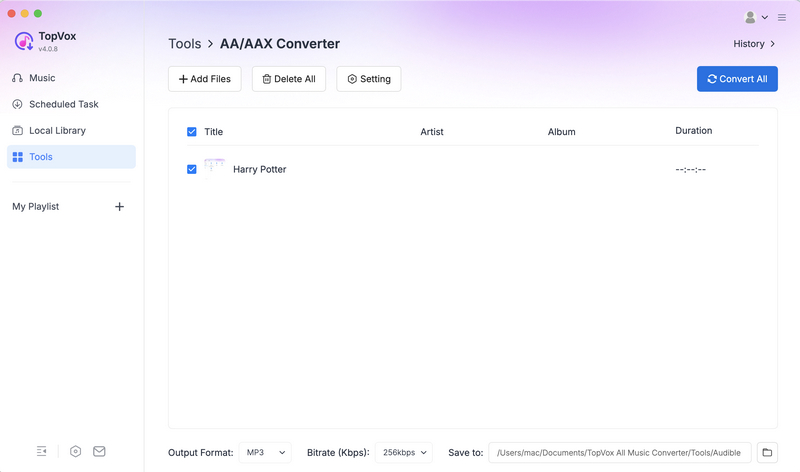
Task: Click the My Playlist label
Action: coord(36,207)
